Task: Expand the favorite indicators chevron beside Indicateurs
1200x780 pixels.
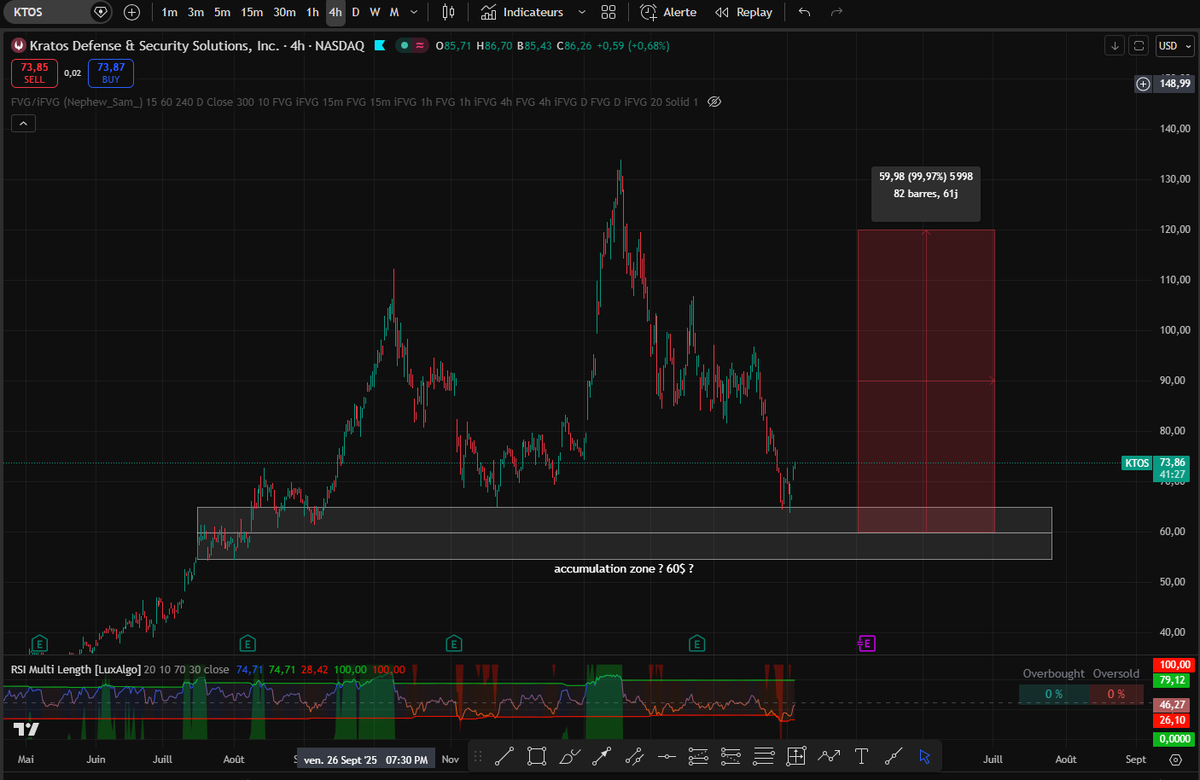Action: coord(582,12)
